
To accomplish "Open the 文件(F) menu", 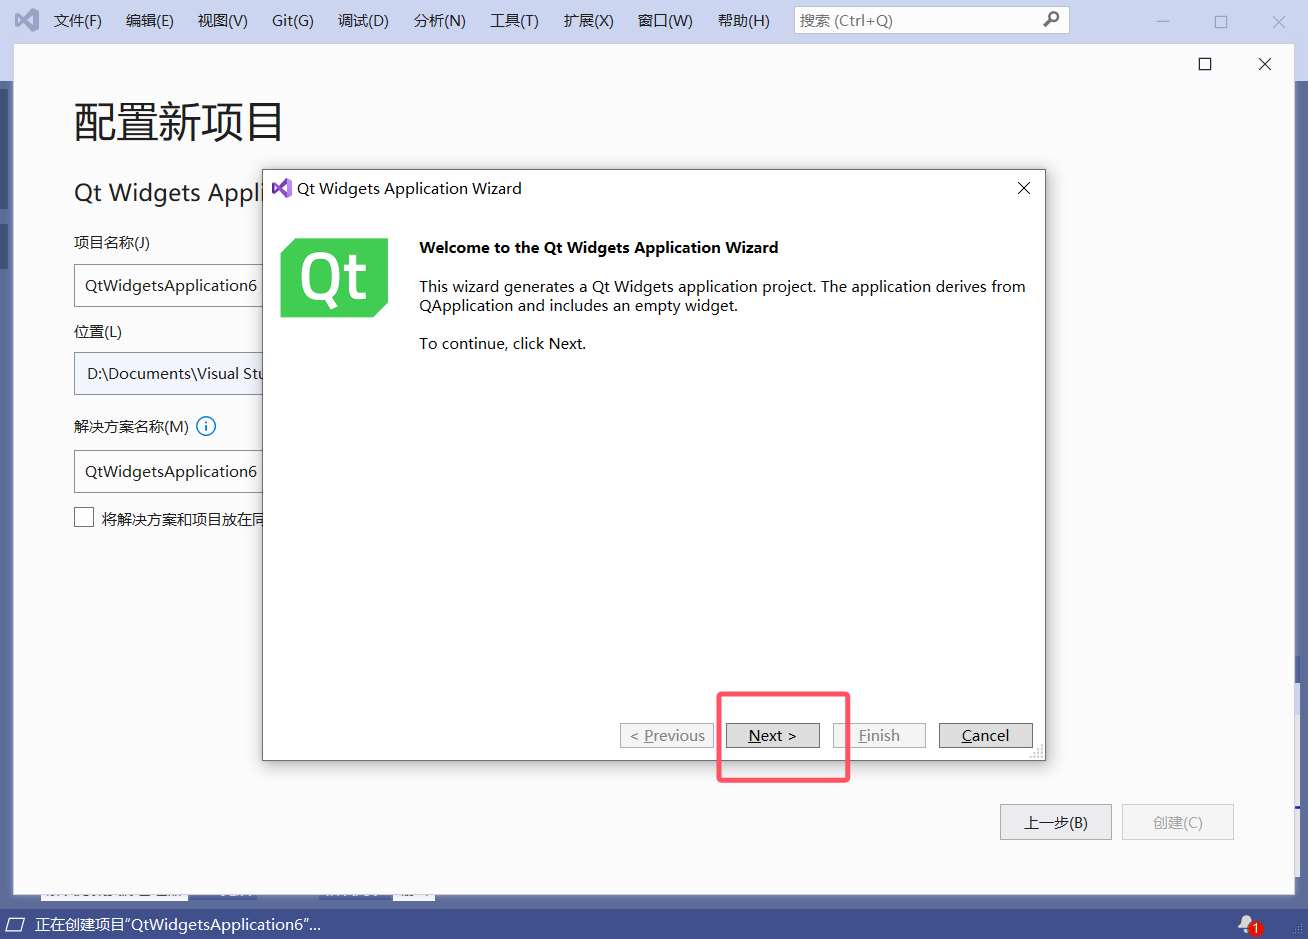I will tap(78, 20).
